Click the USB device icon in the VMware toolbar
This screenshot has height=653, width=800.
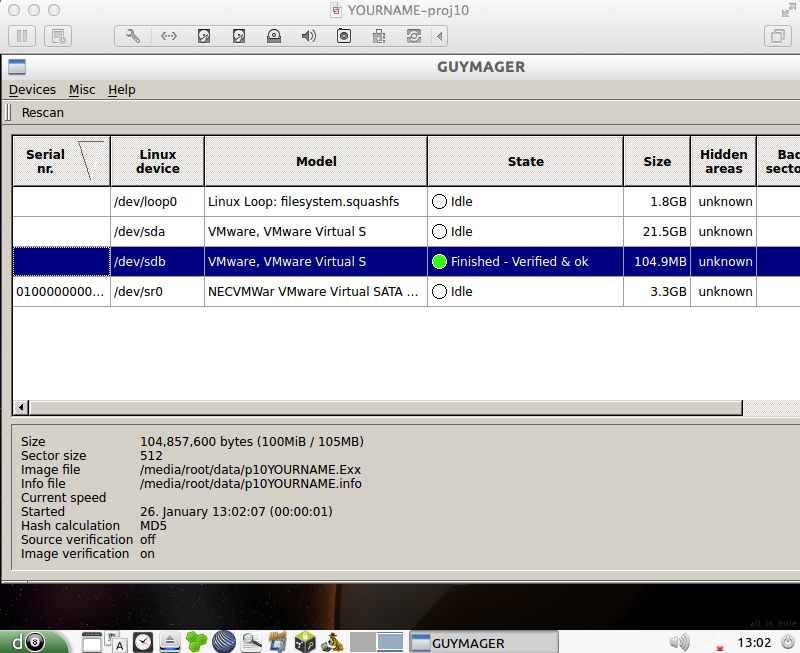379,36
